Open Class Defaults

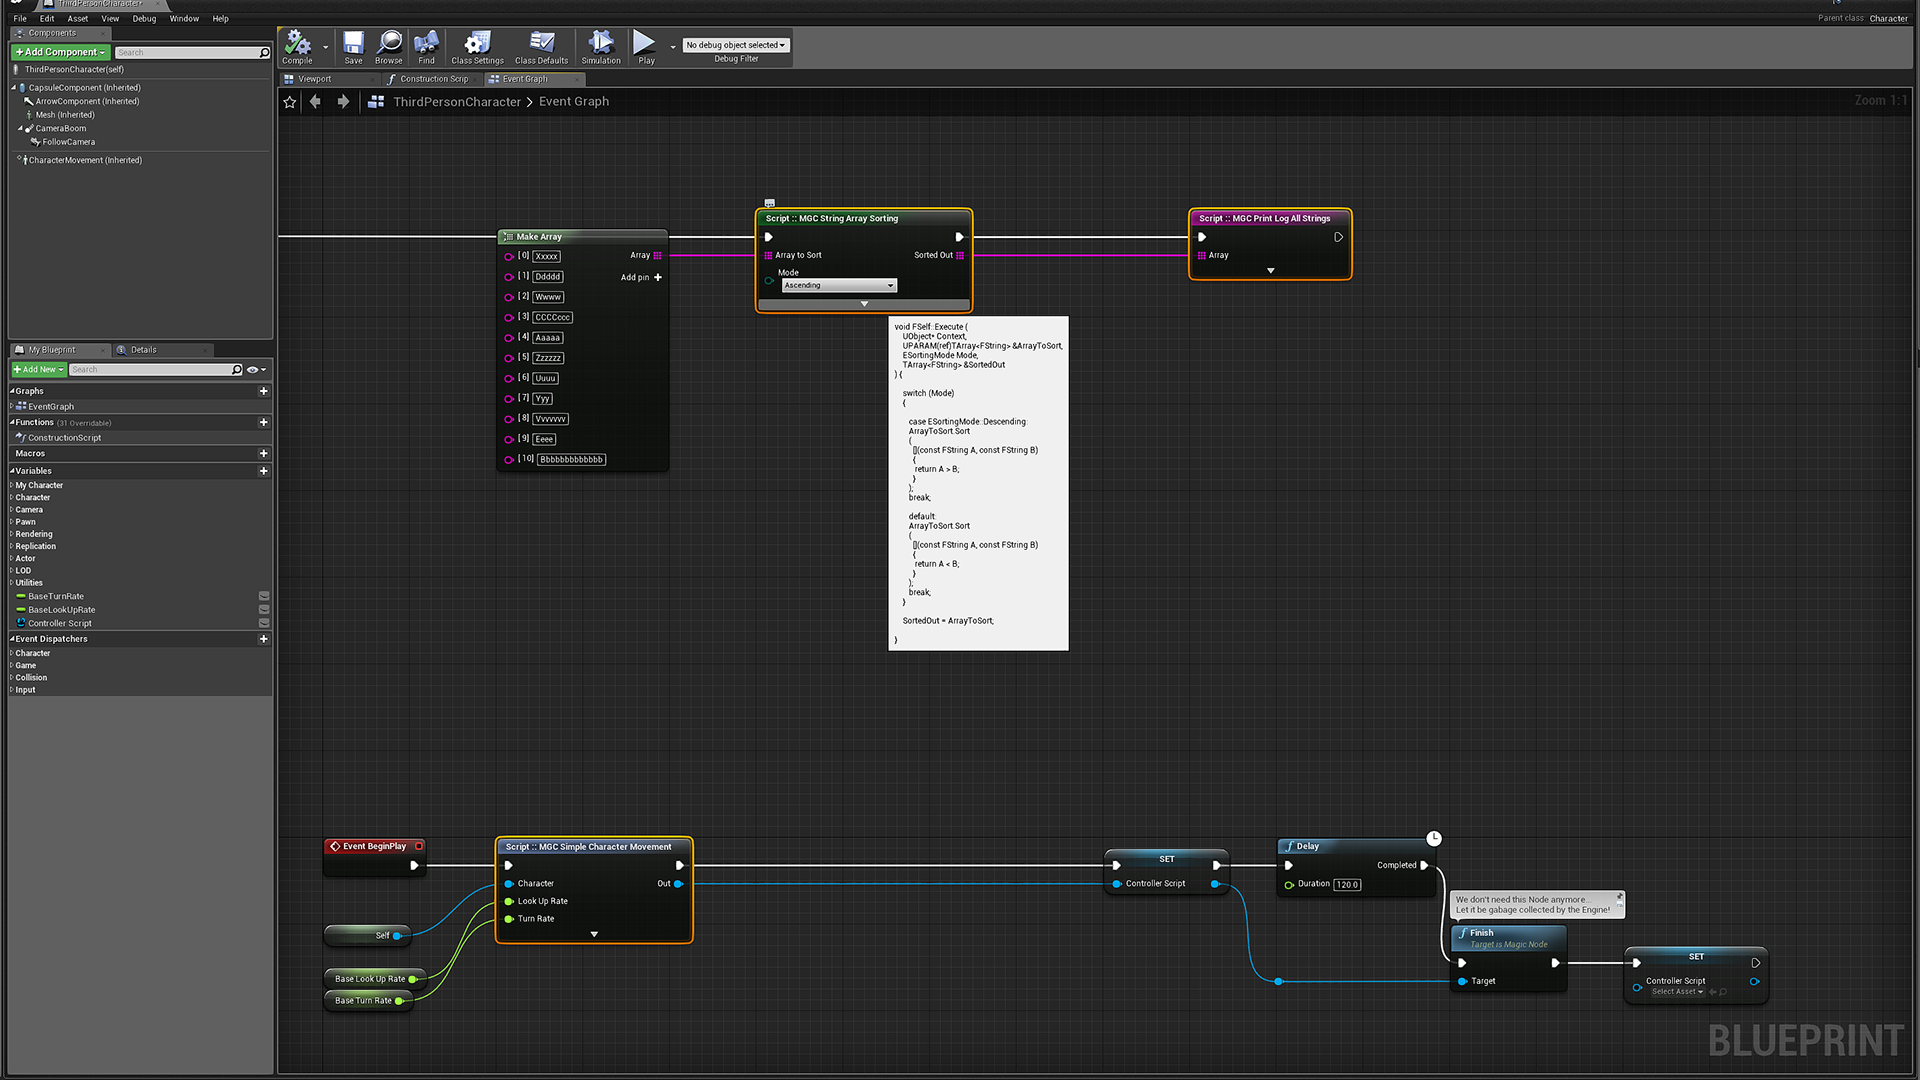tap(541, 46)
